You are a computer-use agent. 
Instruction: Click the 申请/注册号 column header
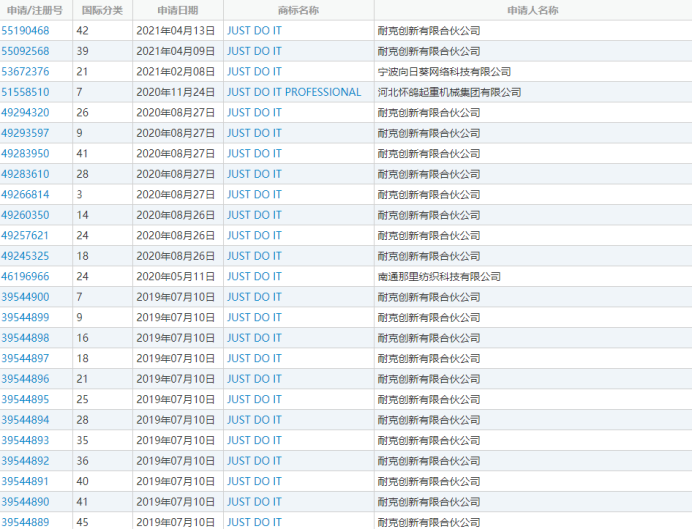click(x=35, y=10)
